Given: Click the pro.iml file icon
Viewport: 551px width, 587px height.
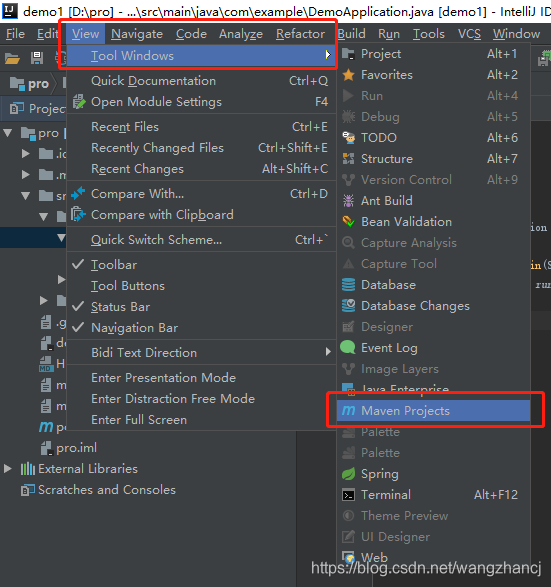Looking at the screenshot, I should pyautogui.click(x=46, y=448).
